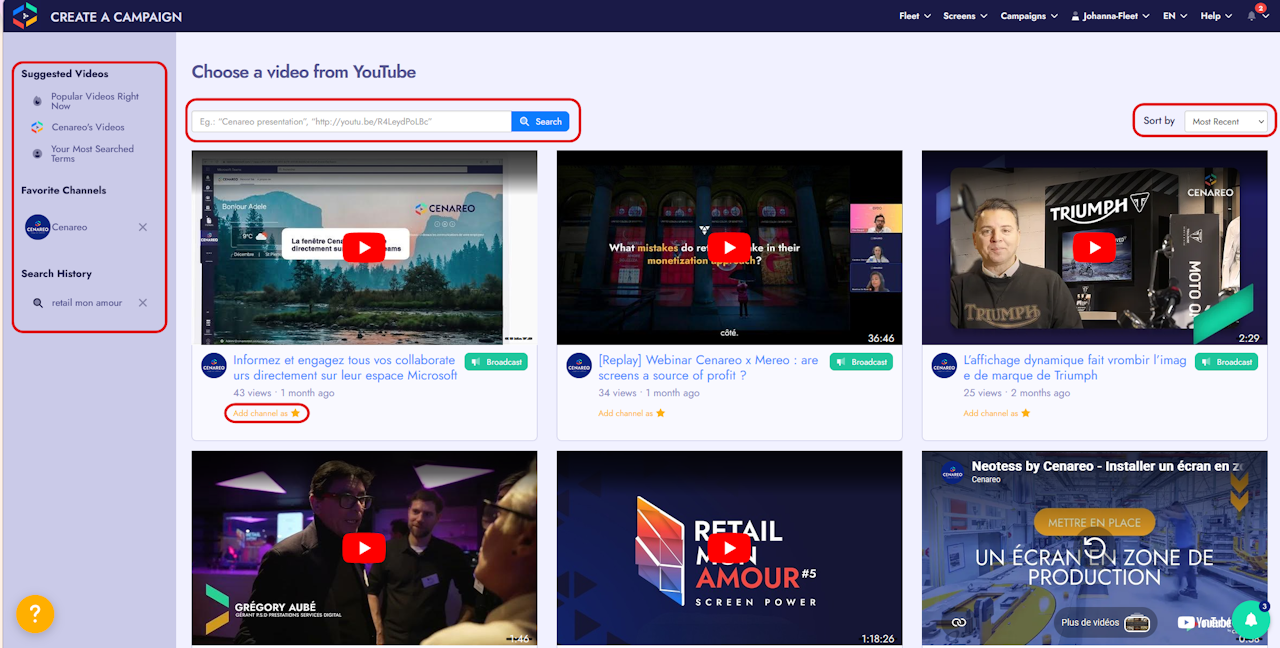Broadcast the 'Informez et engagez' video
Image resolution: width=1280 pixels, height=648 pixels.
pyautogui.click(x=496, y=362)
